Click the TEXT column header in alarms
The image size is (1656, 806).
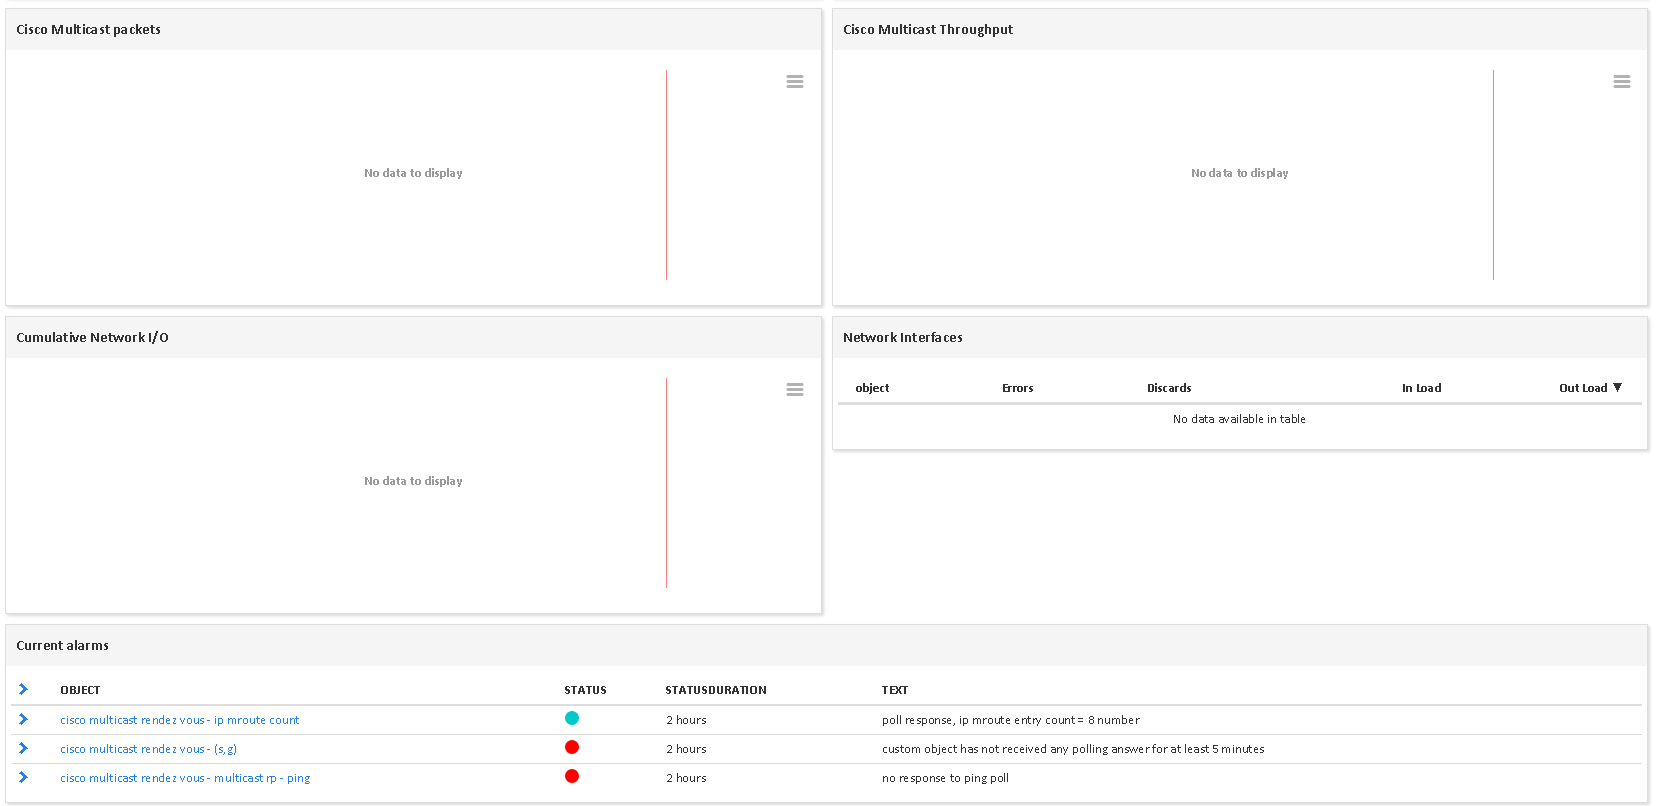[895, 690]
